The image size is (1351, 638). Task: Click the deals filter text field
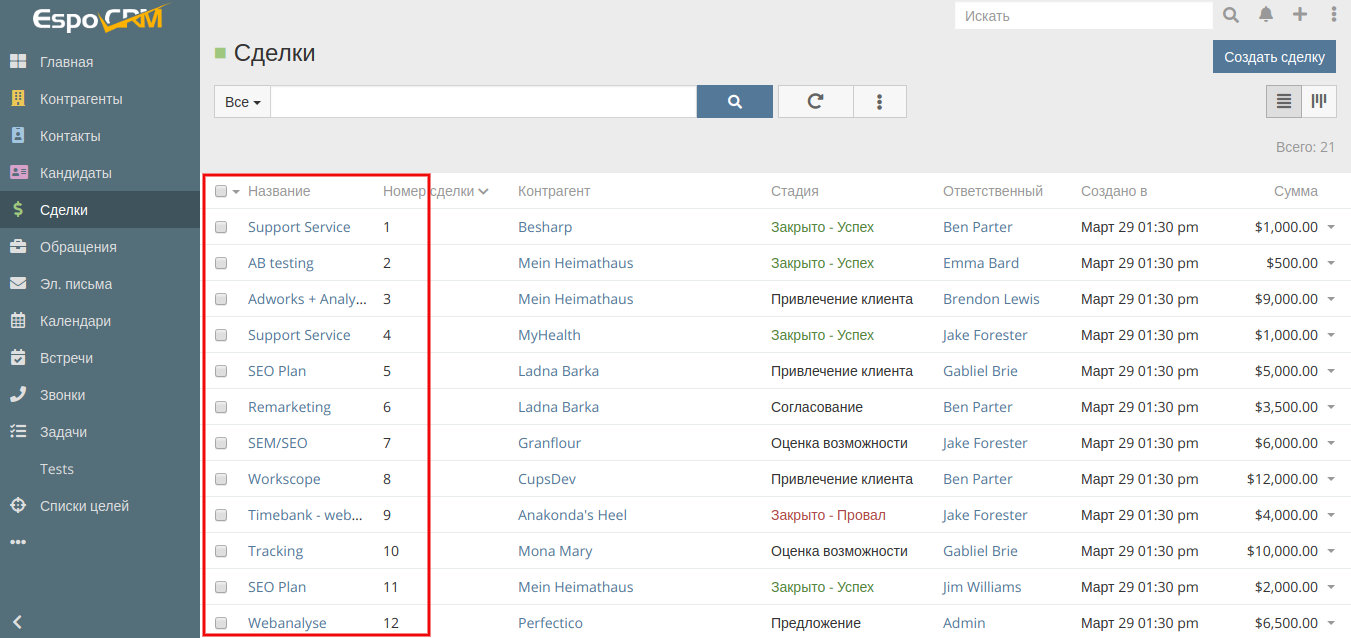coord(483,102)
